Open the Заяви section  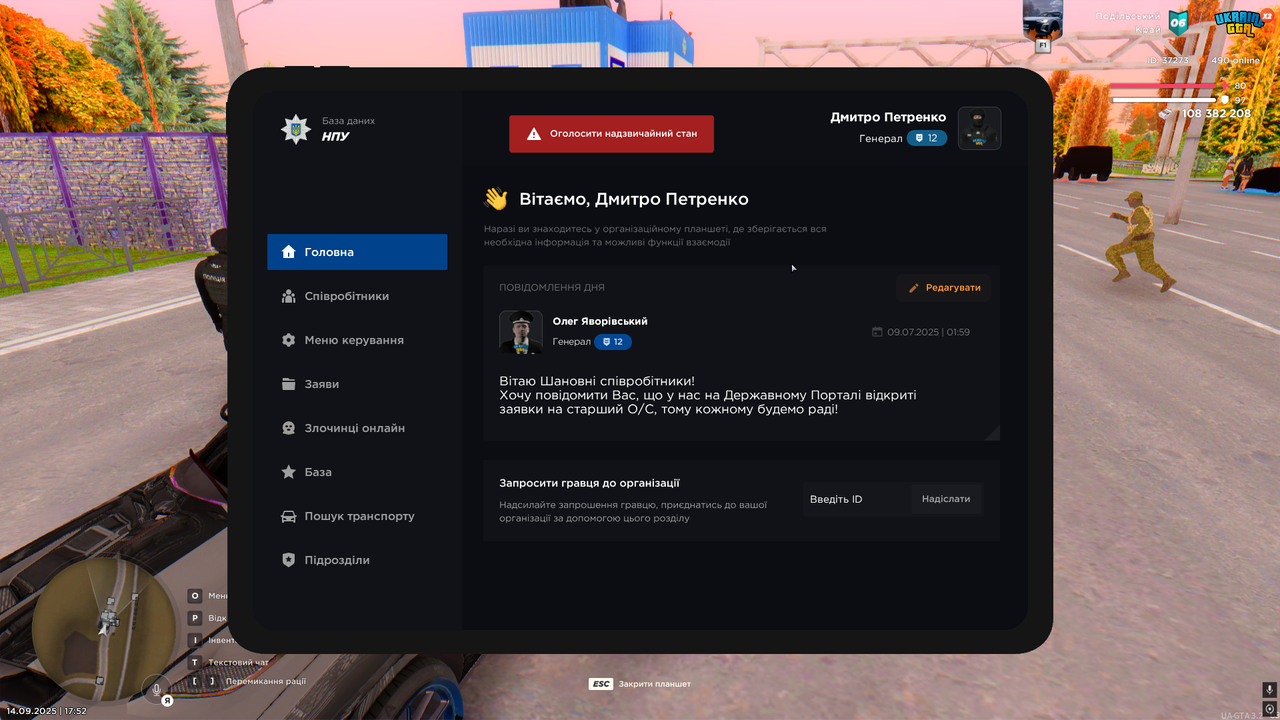pos(357,384)
